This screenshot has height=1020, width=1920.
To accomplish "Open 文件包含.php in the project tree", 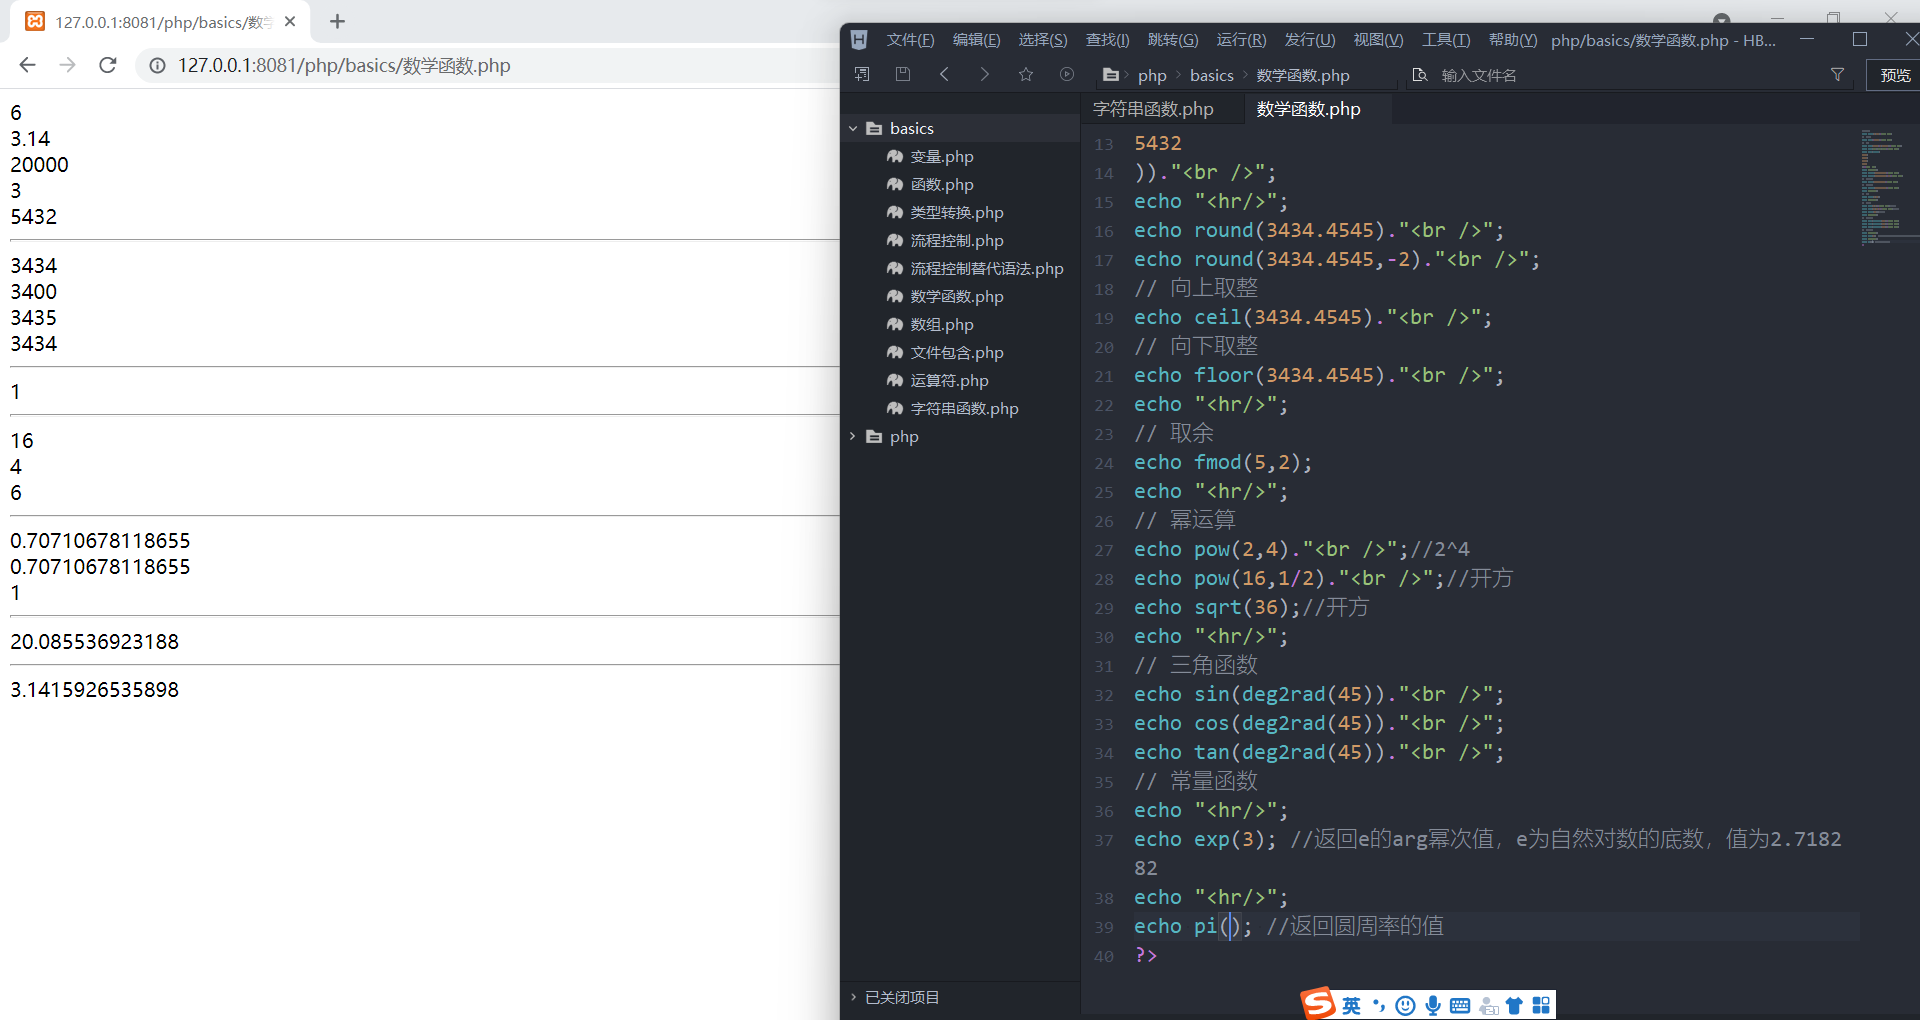I will [x=956, y=352].
